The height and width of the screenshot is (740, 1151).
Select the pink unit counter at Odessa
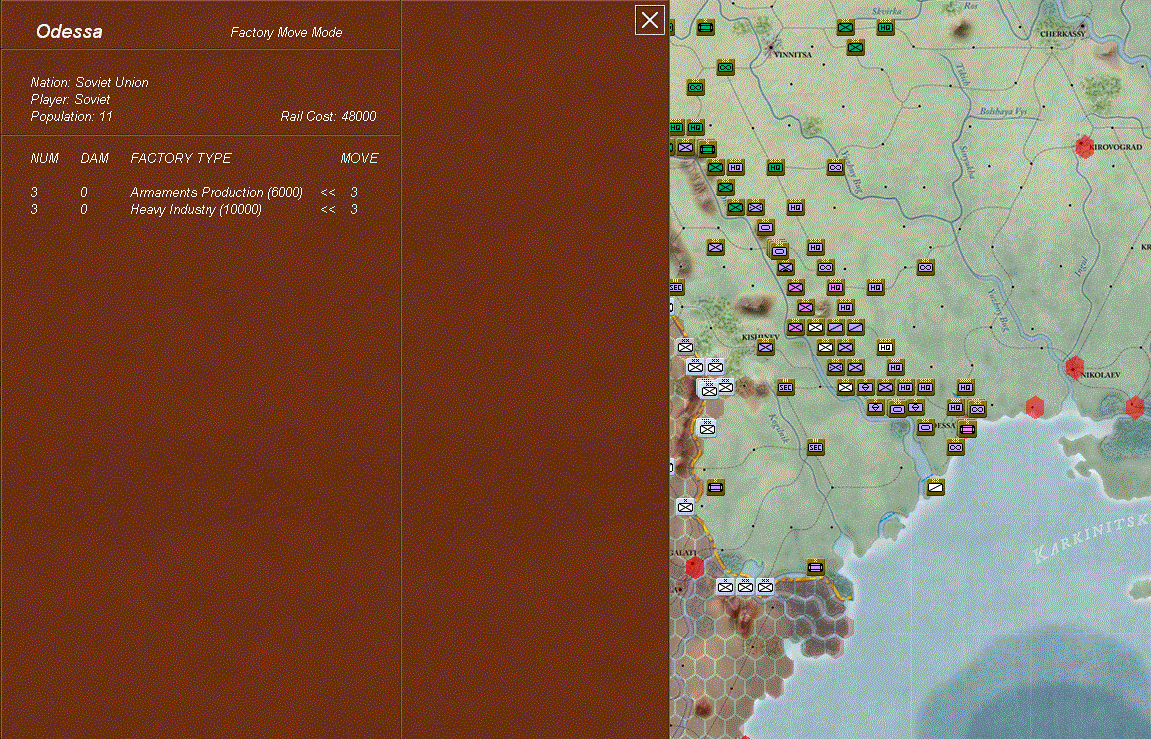click(x=966, y=429)
